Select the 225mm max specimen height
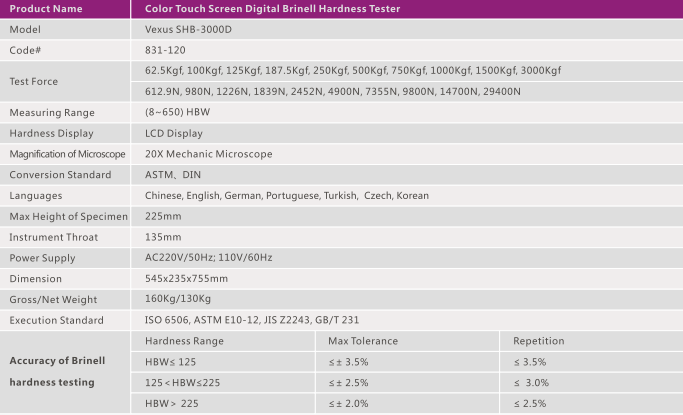 [163, 216]
